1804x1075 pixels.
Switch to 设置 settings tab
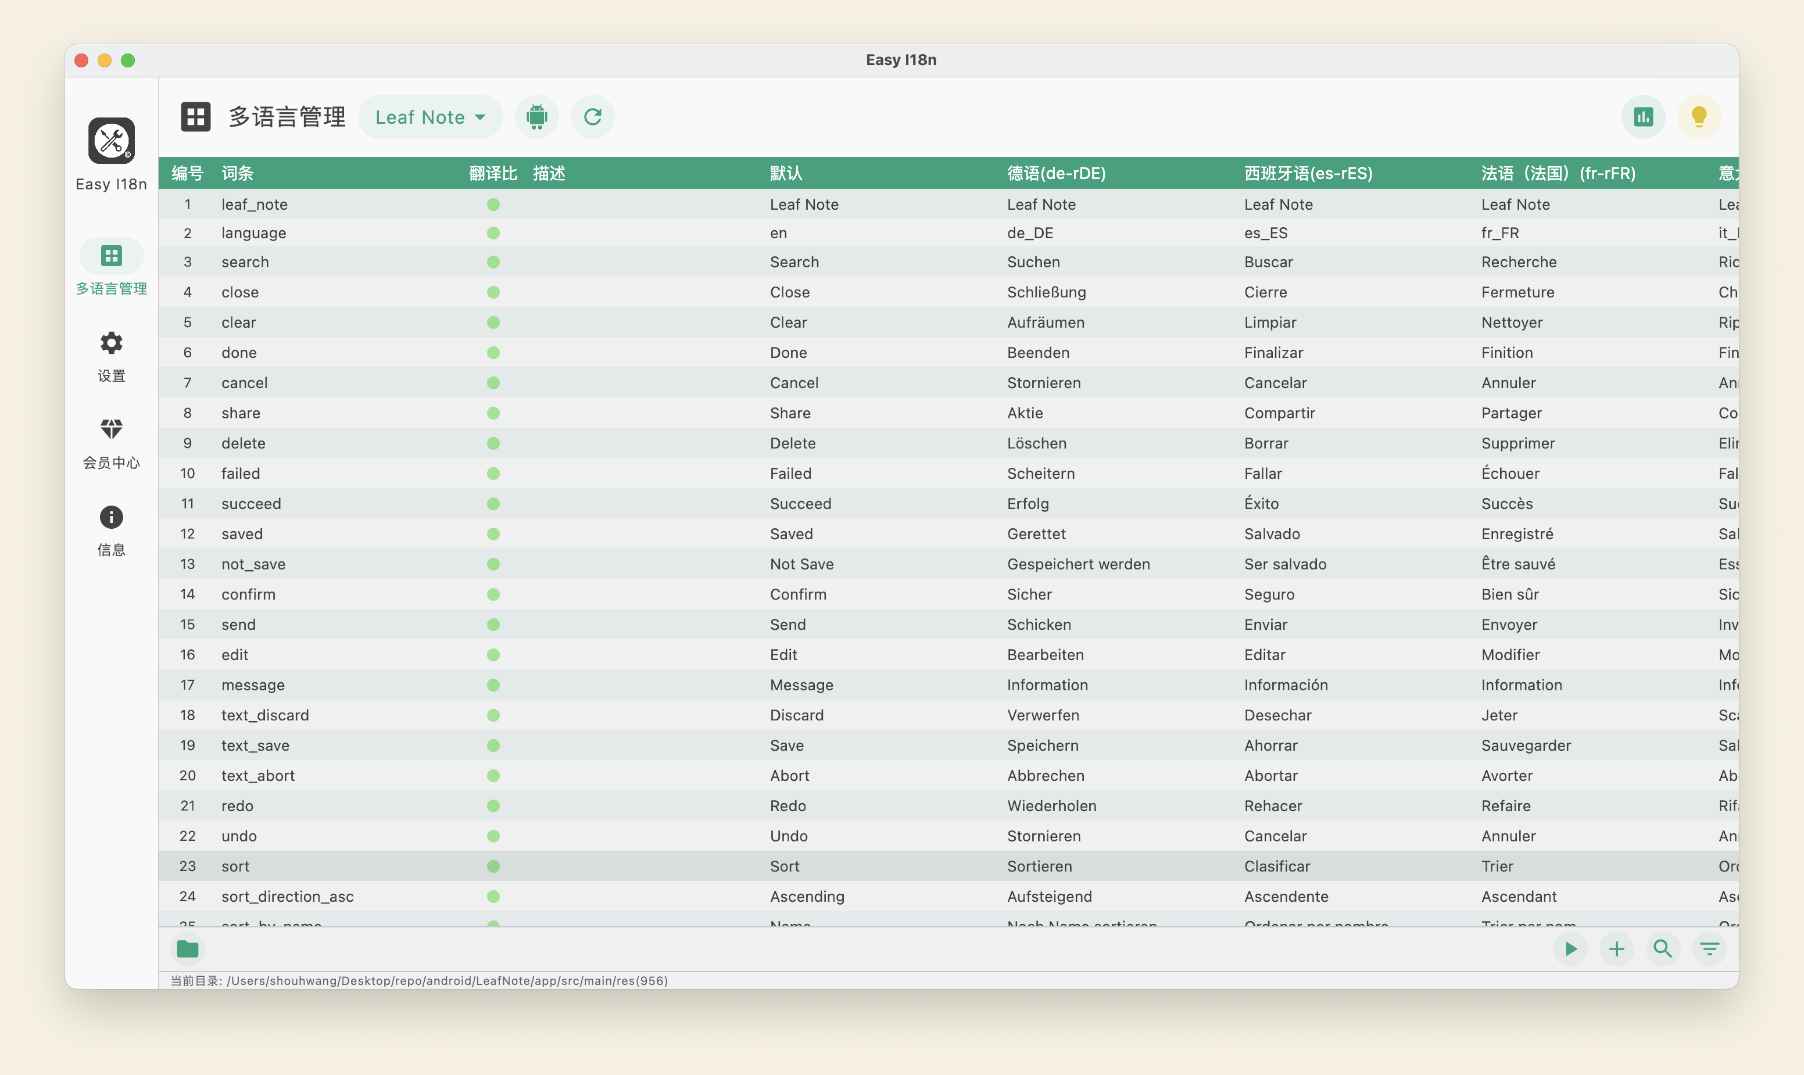[x=111, y=357]
